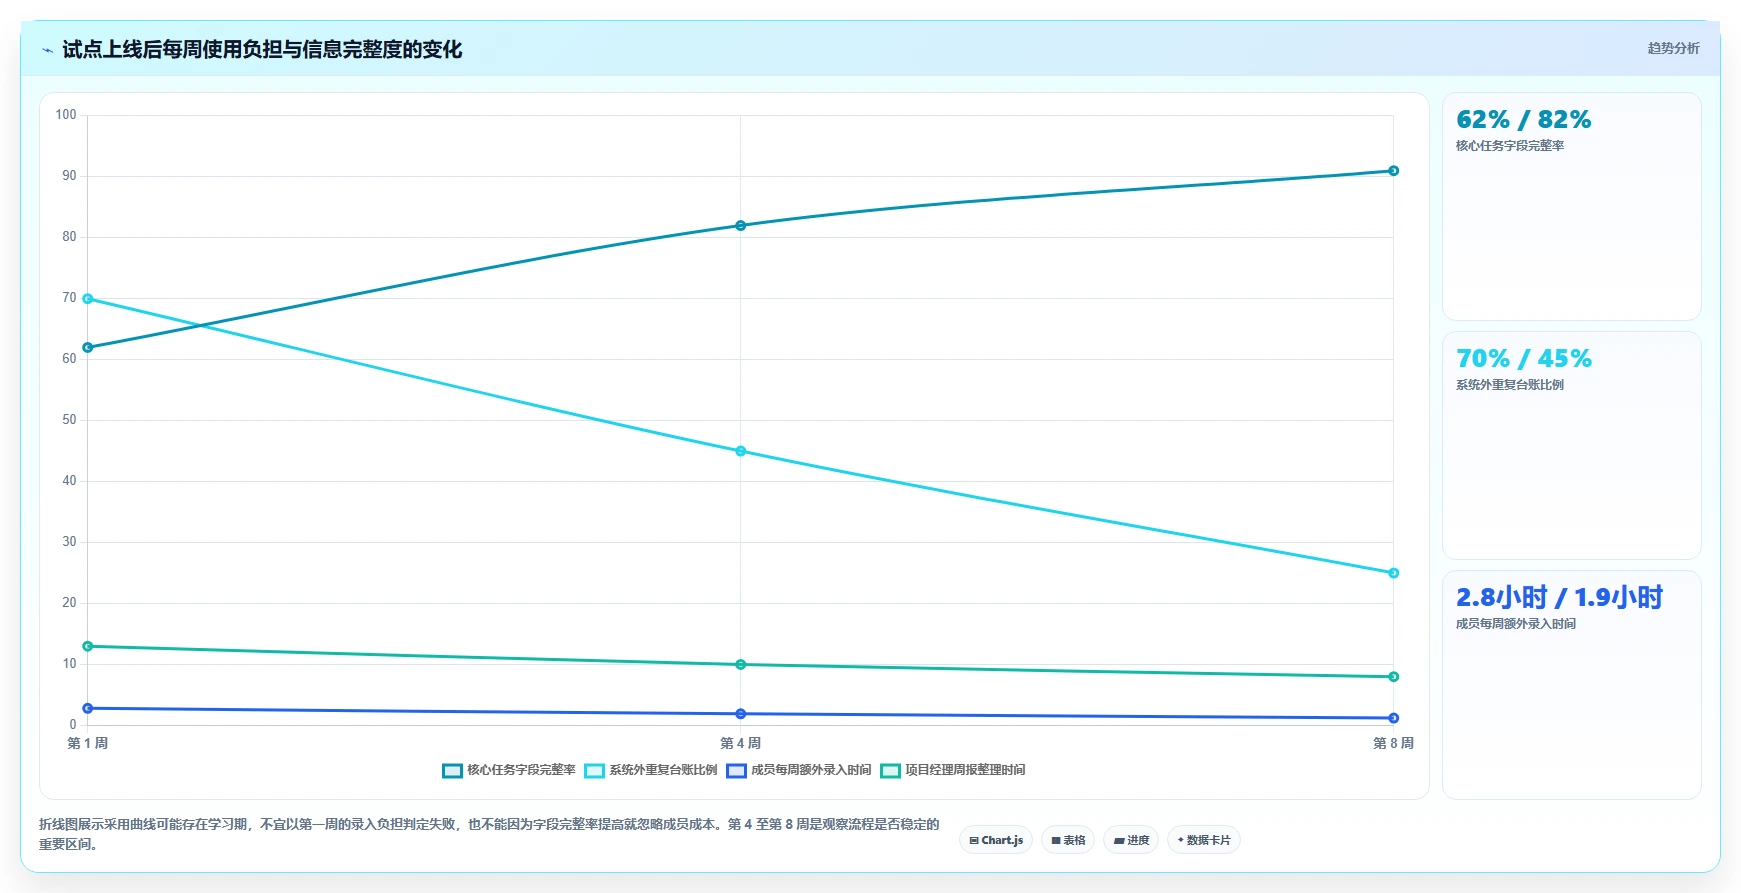
Task: Select 核心任务字段完整率 point at 第 1 周
Action: coord(88,348)
